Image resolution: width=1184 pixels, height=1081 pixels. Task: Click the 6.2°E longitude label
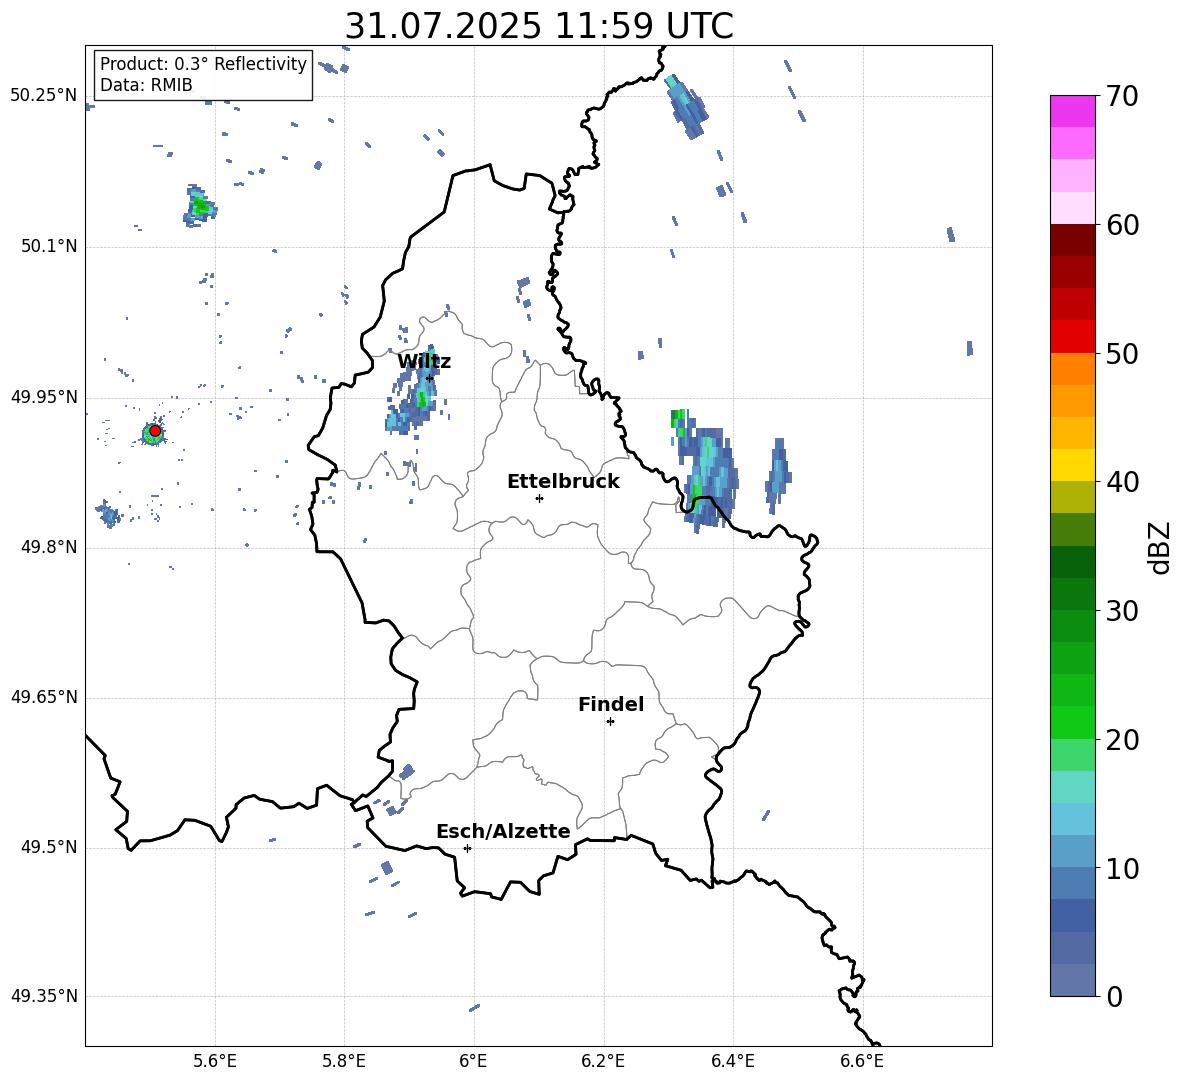tap(603, 1061)
